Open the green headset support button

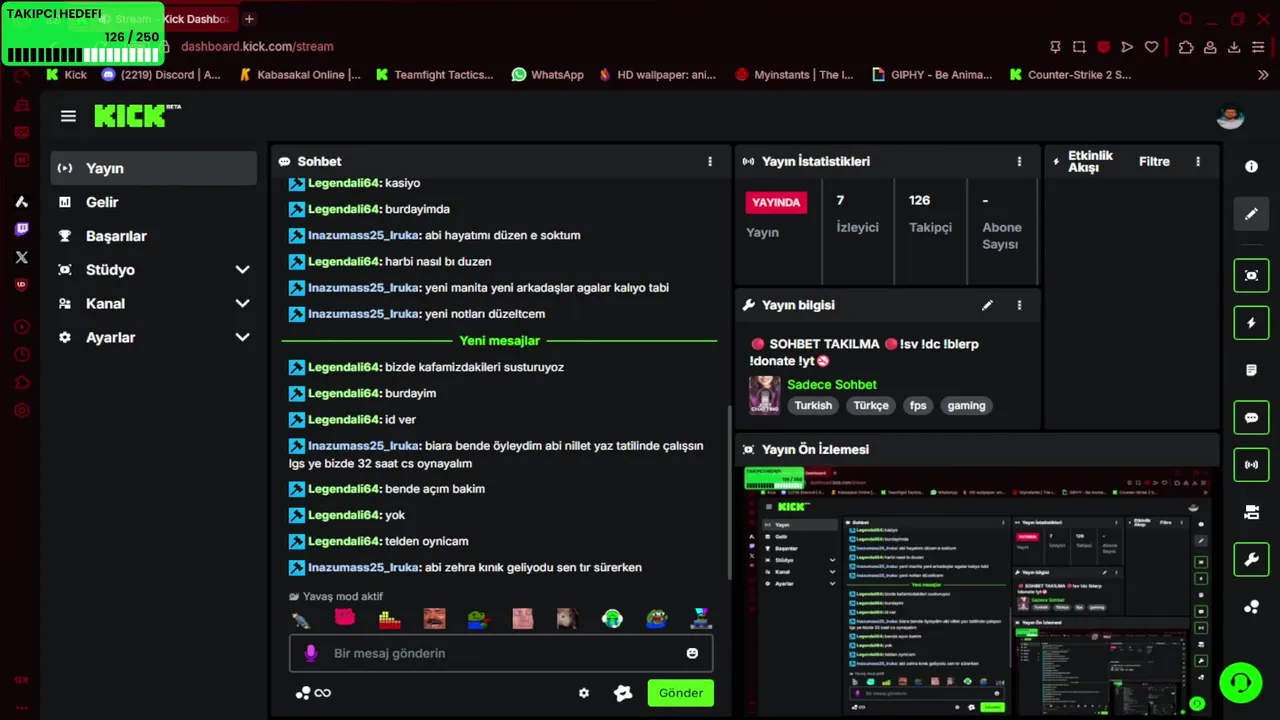1241,683
